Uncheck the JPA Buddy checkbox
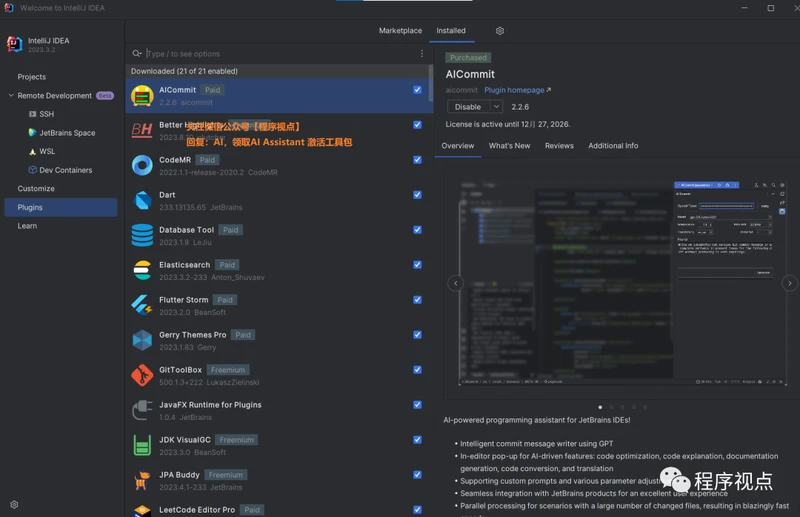 [x=417, y=475]
